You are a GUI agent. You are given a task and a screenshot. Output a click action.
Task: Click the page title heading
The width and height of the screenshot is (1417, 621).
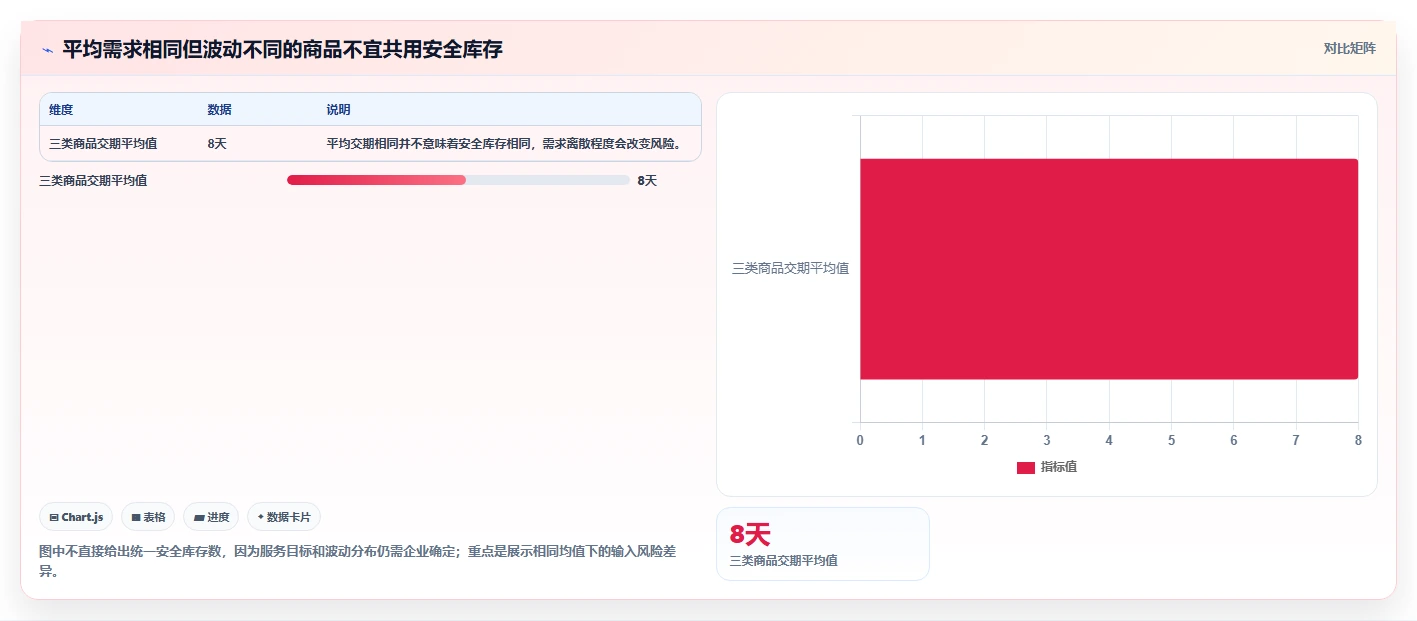click(282, 49)
